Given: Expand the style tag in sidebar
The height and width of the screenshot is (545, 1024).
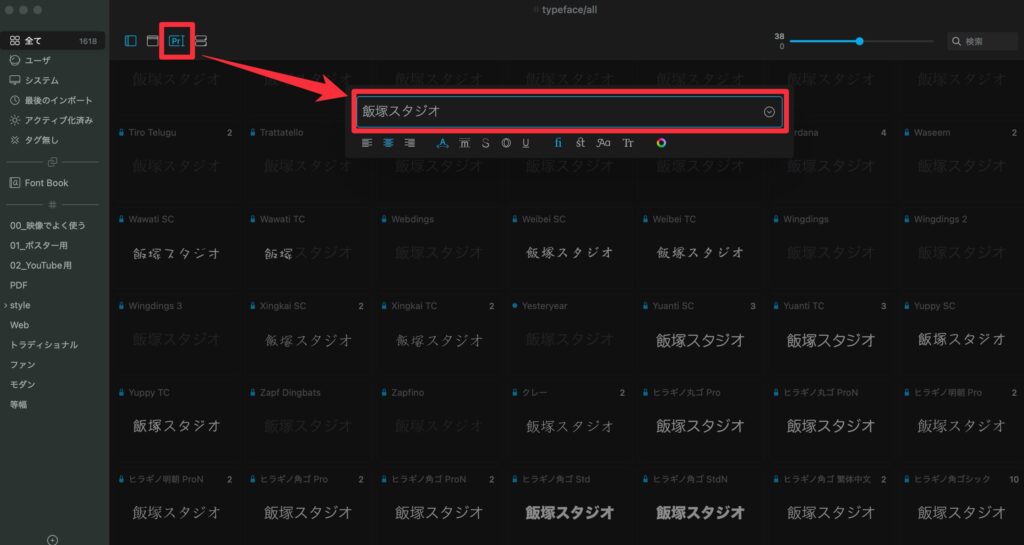Looking at the screenshot, I should (x=5, y=305).
